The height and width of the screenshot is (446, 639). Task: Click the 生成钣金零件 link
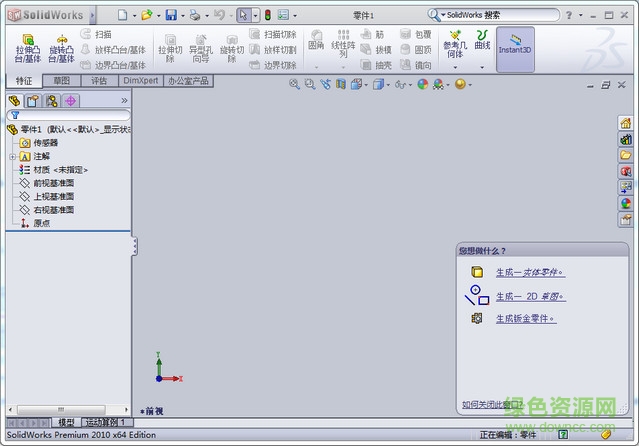pyautogui.click(x=525, y=319)
